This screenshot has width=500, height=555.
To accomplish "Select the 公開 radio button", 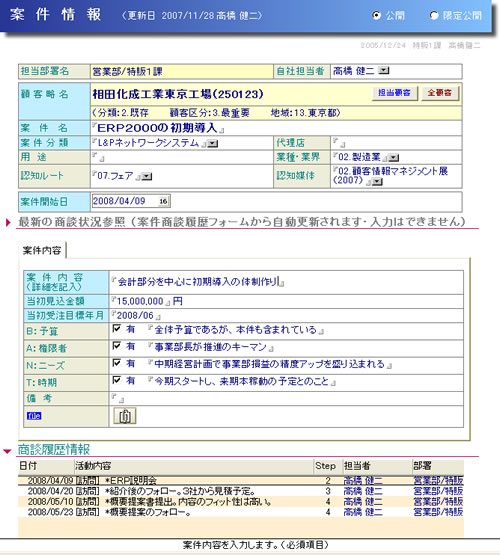I will [377, 15].
